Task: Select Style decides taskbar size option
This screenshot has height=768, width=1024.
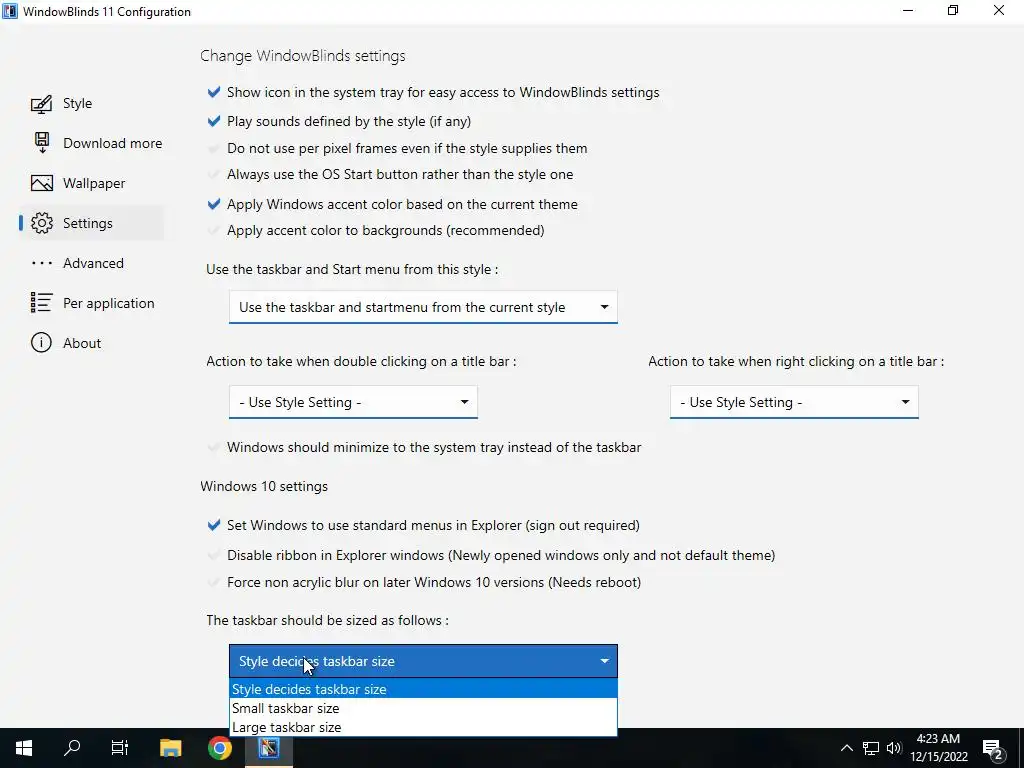Action: [423, 689]
